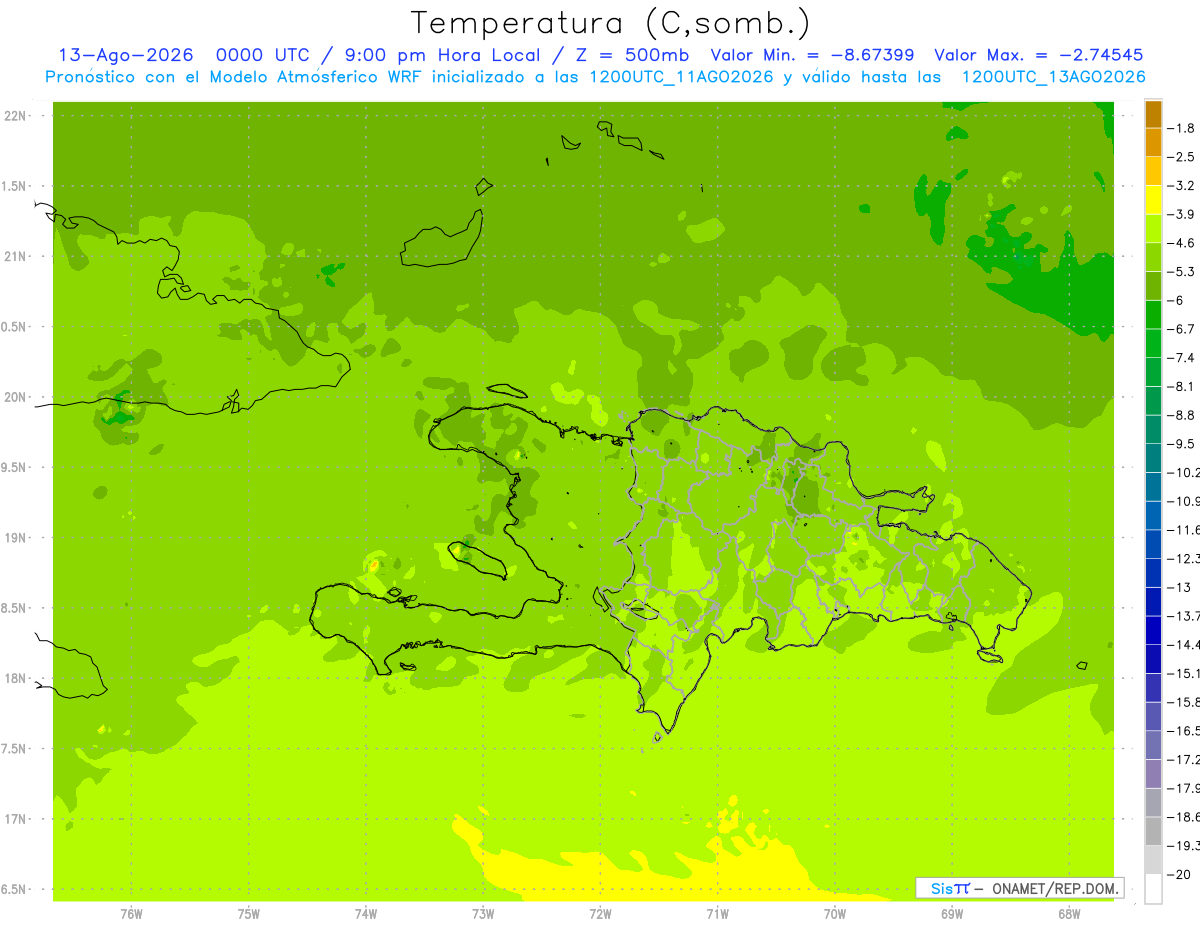The image size is (1200, 927).
Task: Click the 'Valor Max. = -2.74545' text
Action: tap(1038, 56)
